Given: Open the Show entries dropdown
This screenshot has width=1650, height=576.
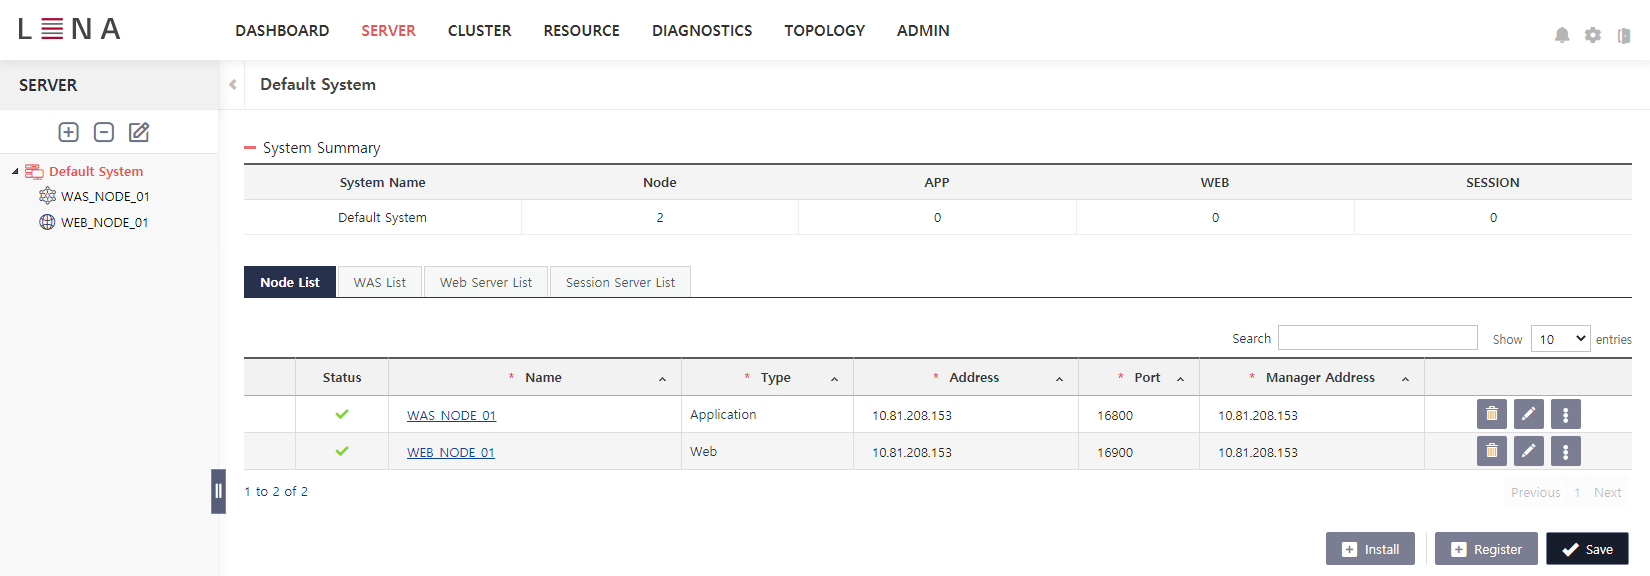Looking at the screenshot, I should pos(1560,339).
